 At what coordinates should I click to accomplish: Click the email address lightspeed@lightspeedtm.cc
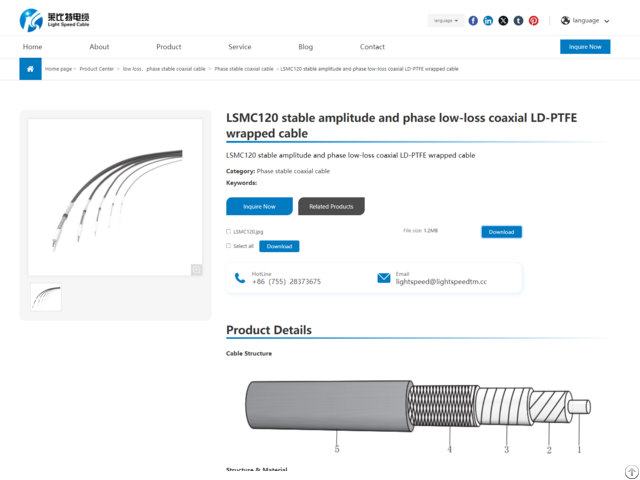(441, 282)
